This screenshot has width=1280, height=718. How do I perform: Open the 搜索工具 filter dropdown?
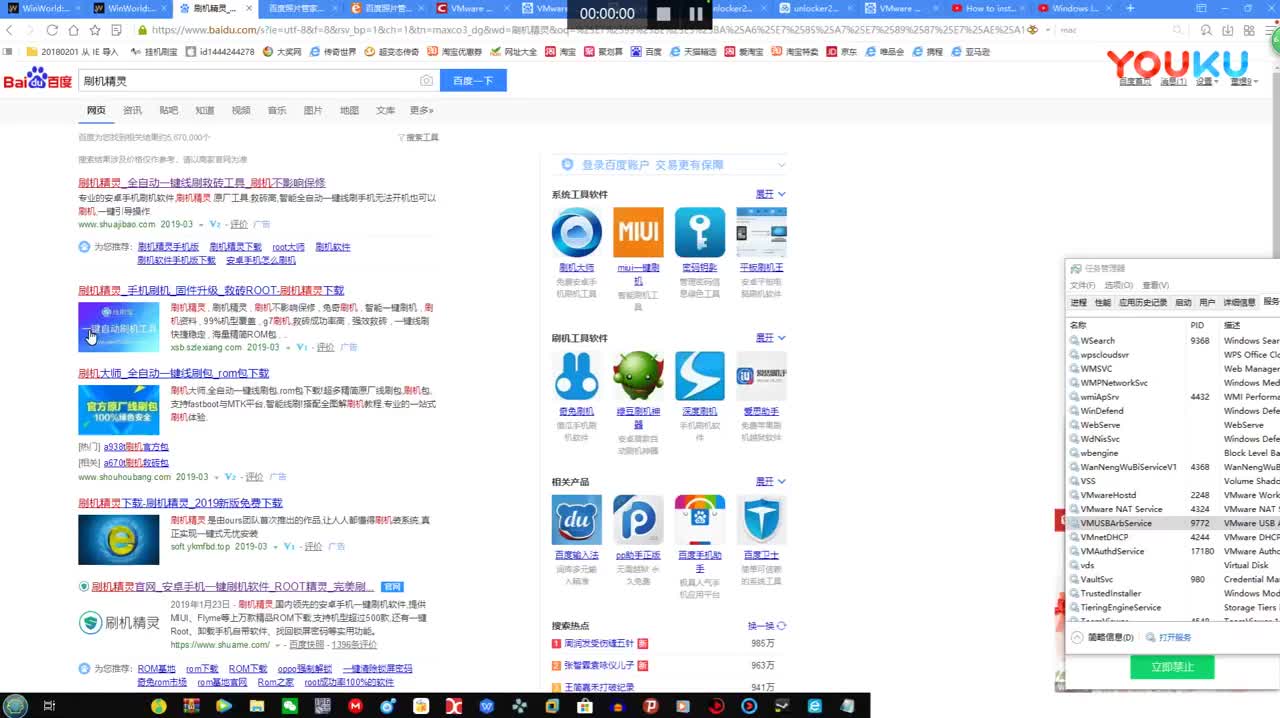[x=418, y=137]
